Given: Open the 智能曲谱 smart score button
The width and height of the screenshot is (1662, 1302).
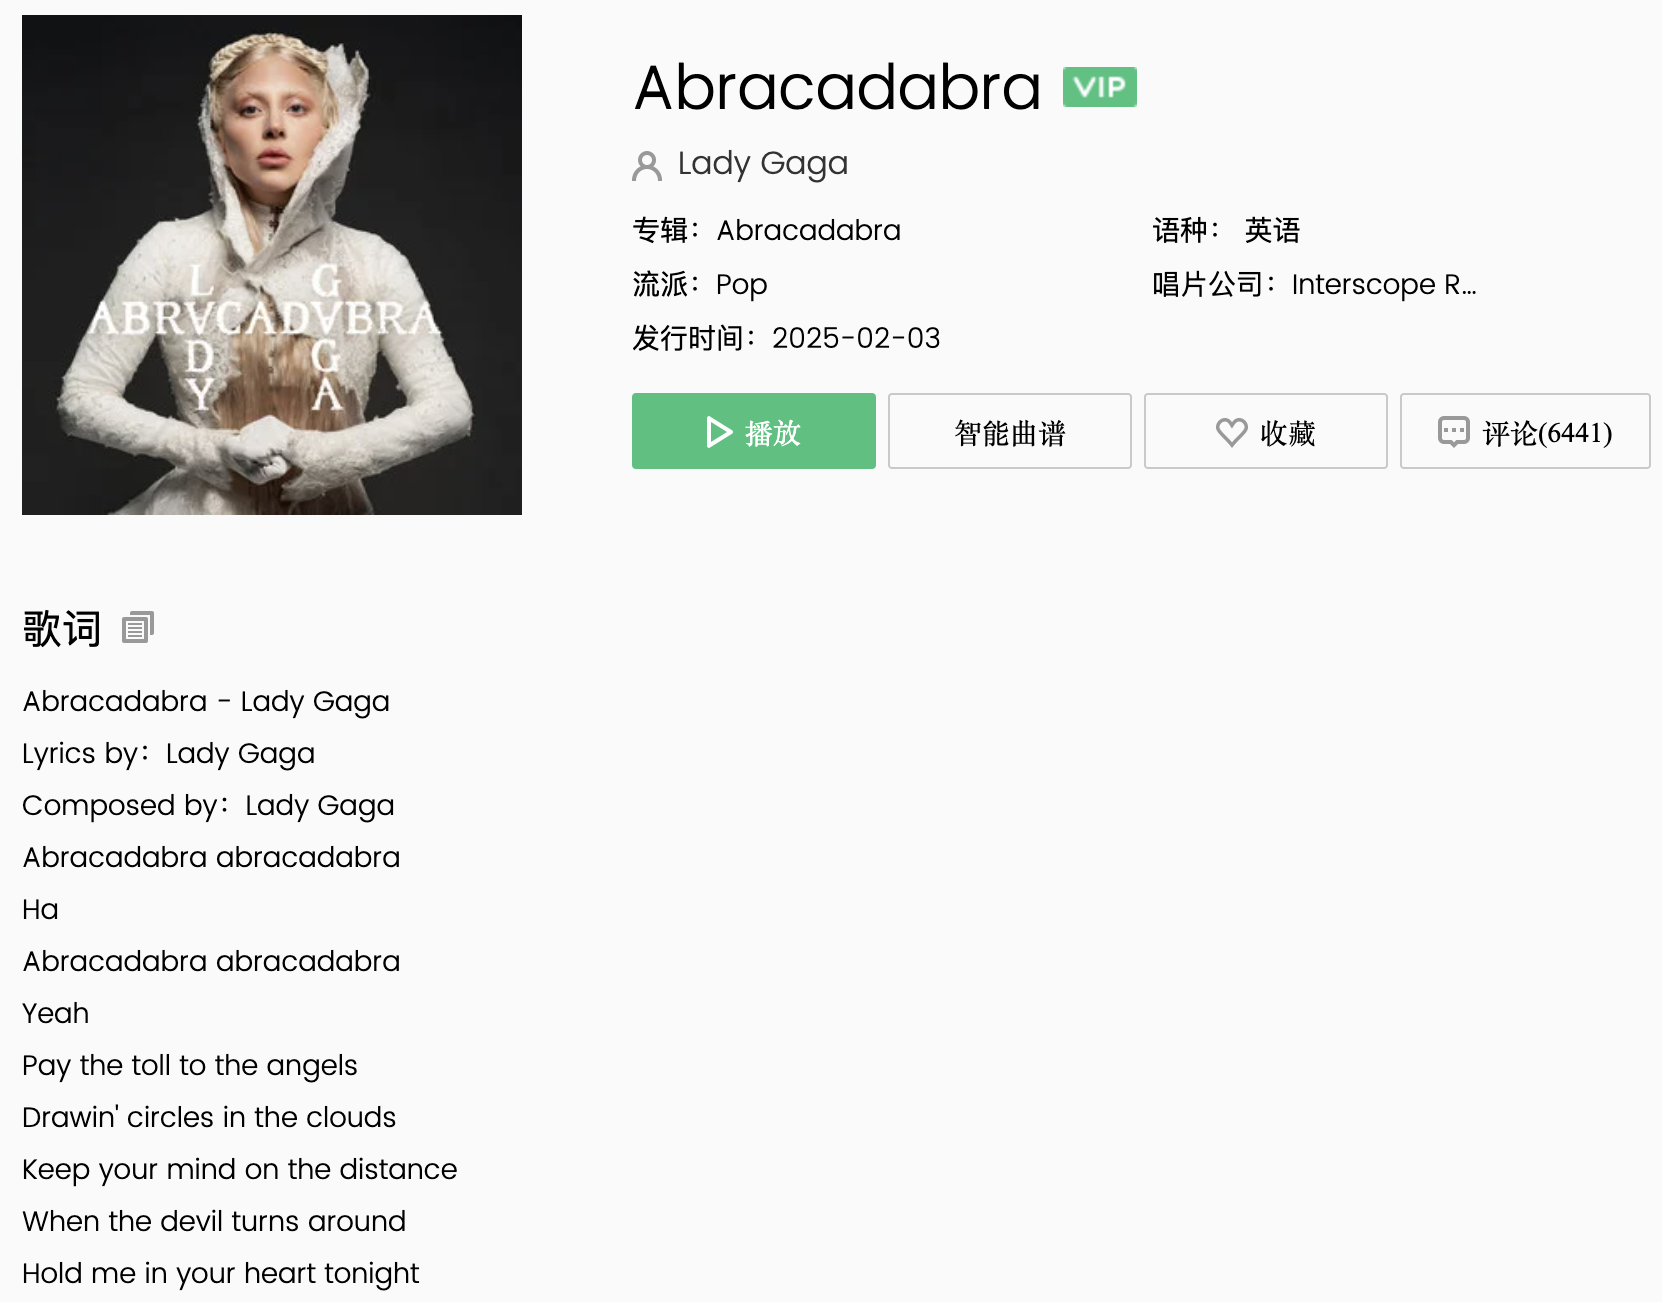Looking at the screenshot, I should (x=1009, y=431).
